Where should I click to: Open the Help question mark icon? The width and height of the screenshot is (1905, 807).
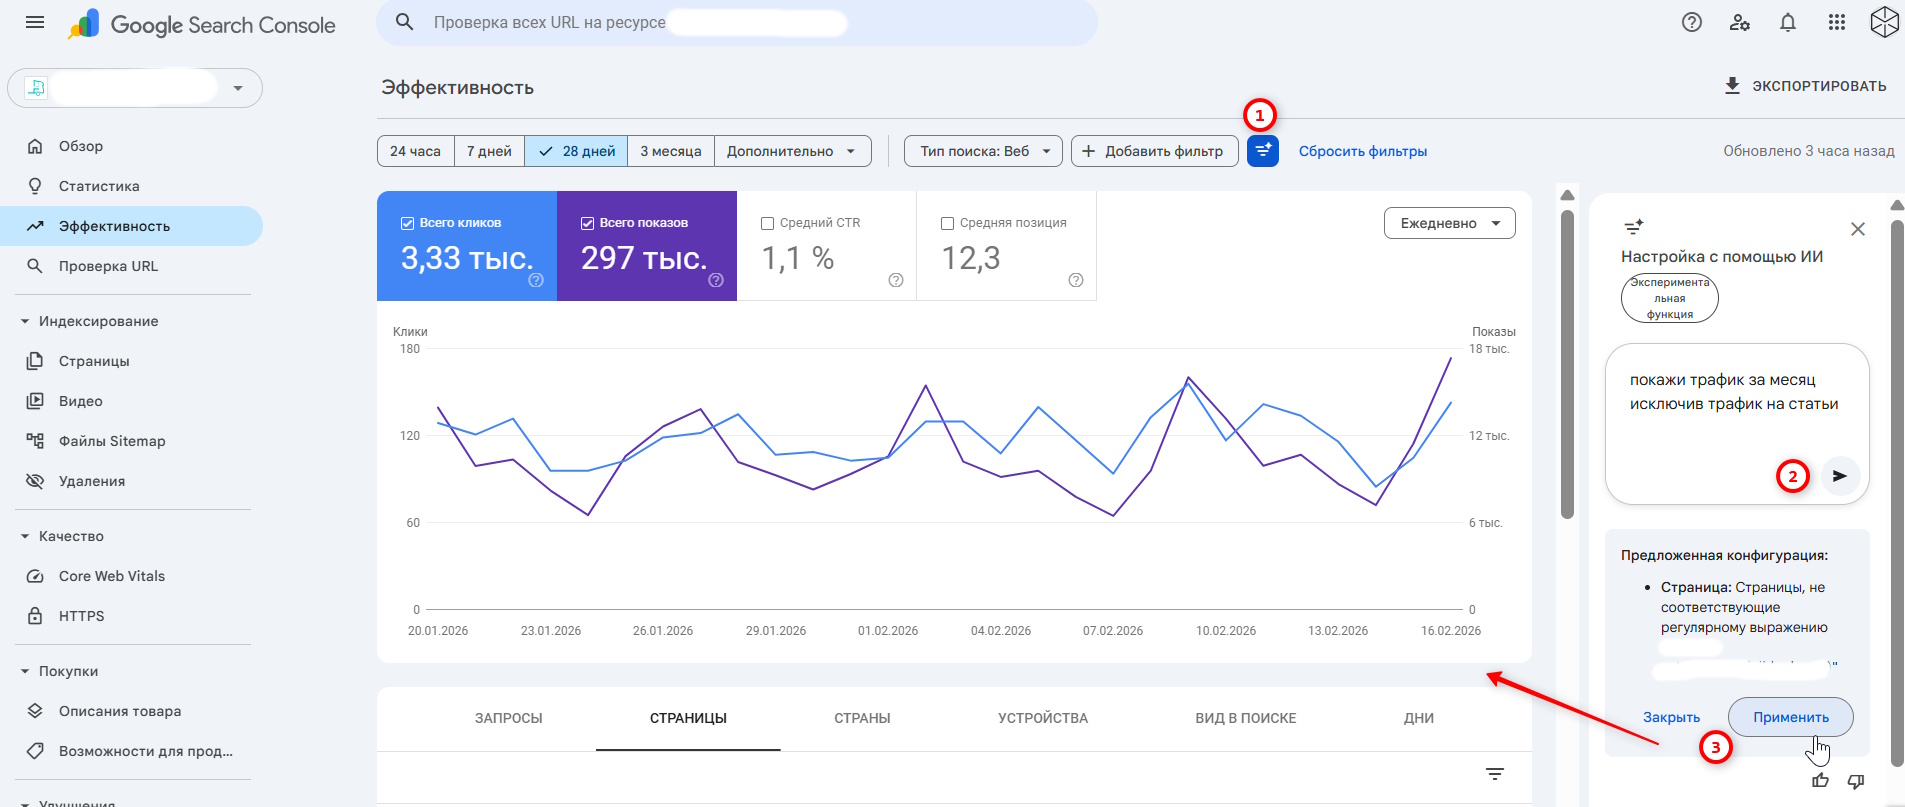click(x=1691, y=22)
